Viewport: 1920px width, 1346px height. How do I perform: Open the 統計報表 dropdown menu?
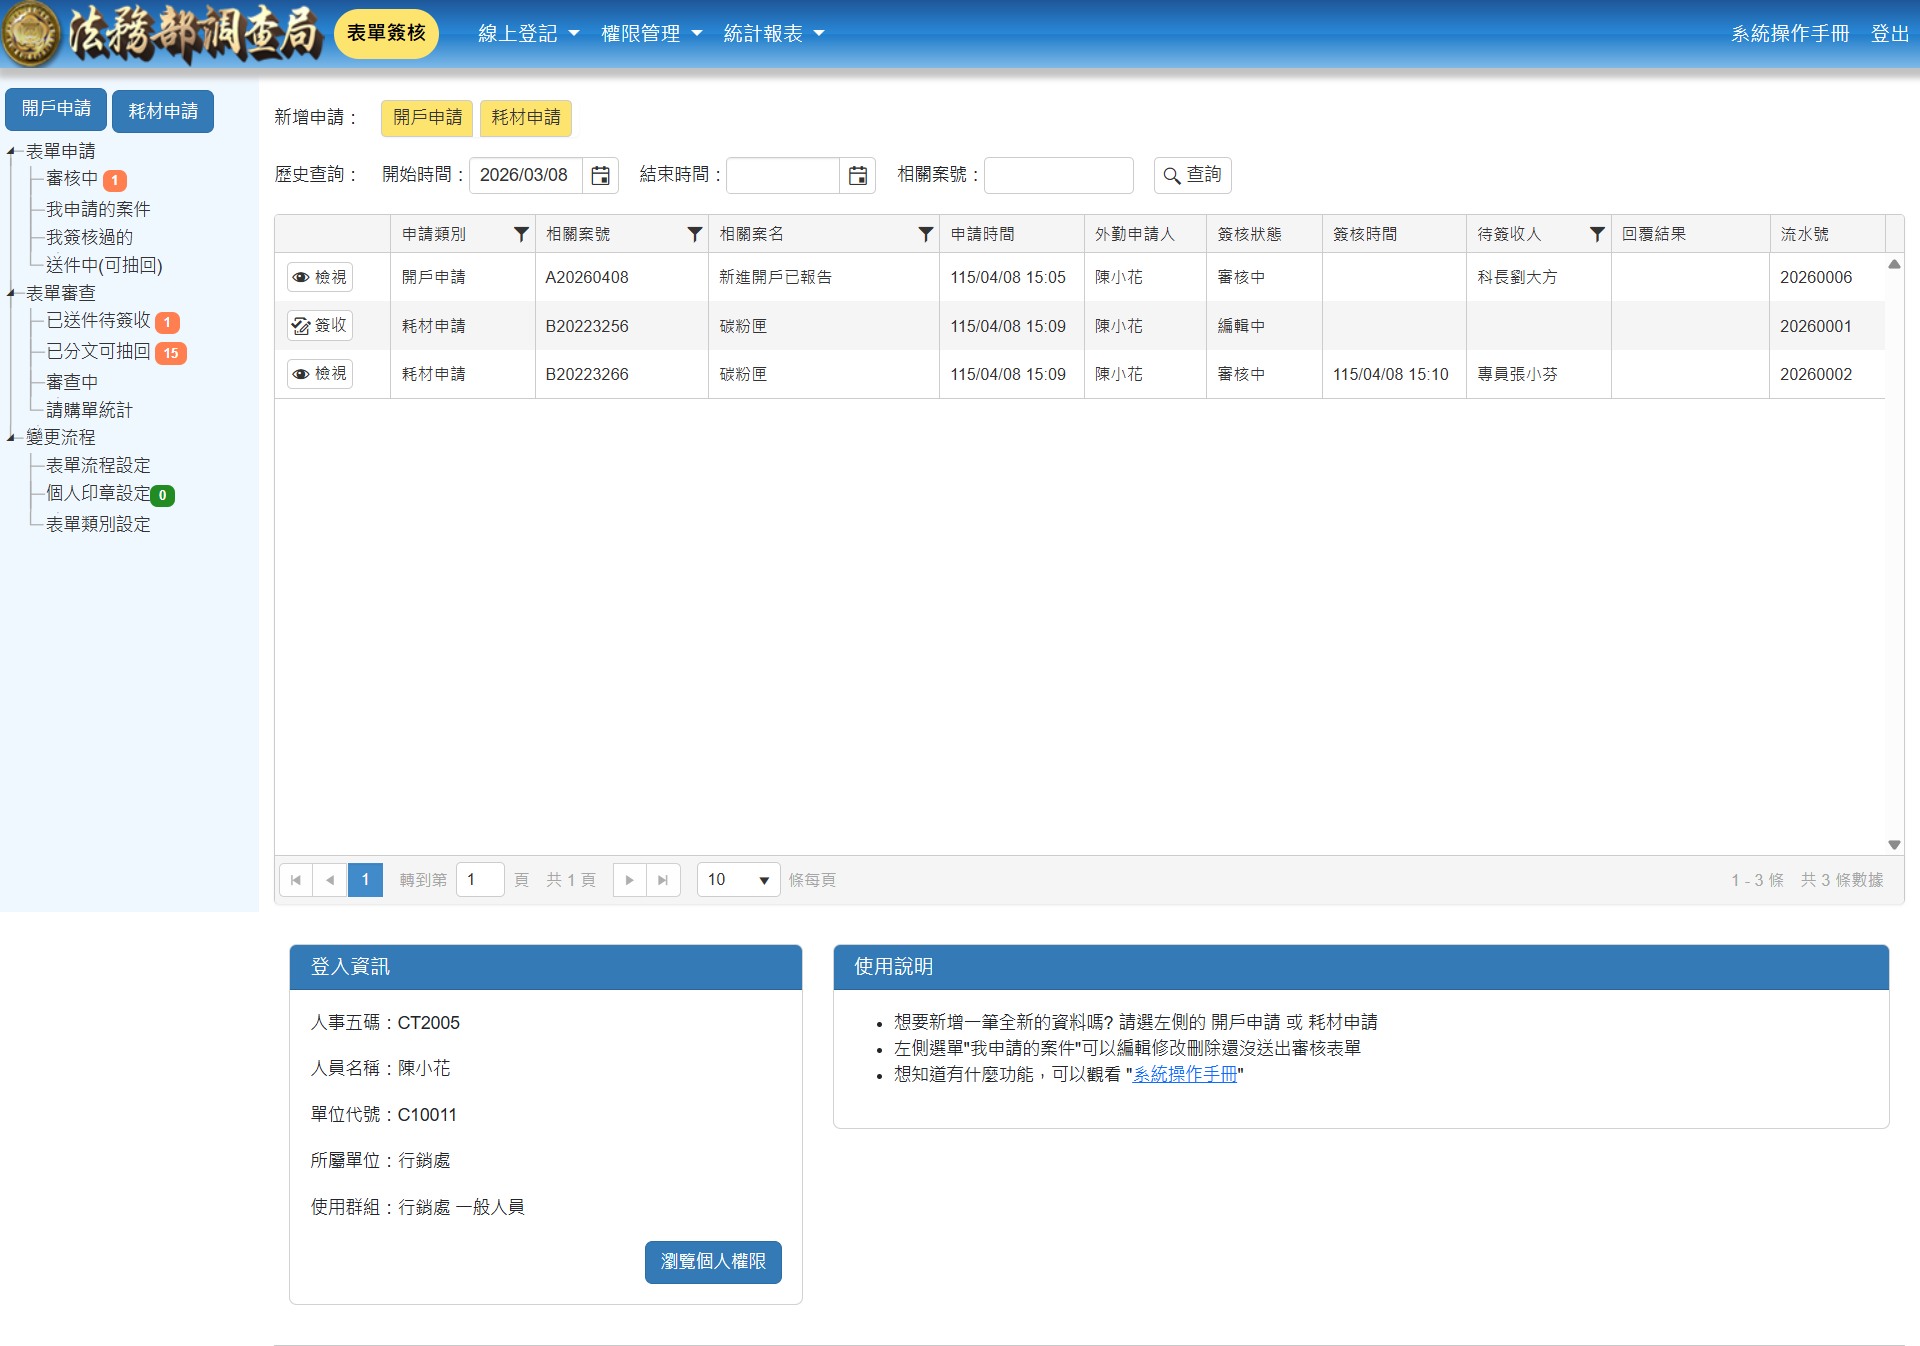pos(775,33)
